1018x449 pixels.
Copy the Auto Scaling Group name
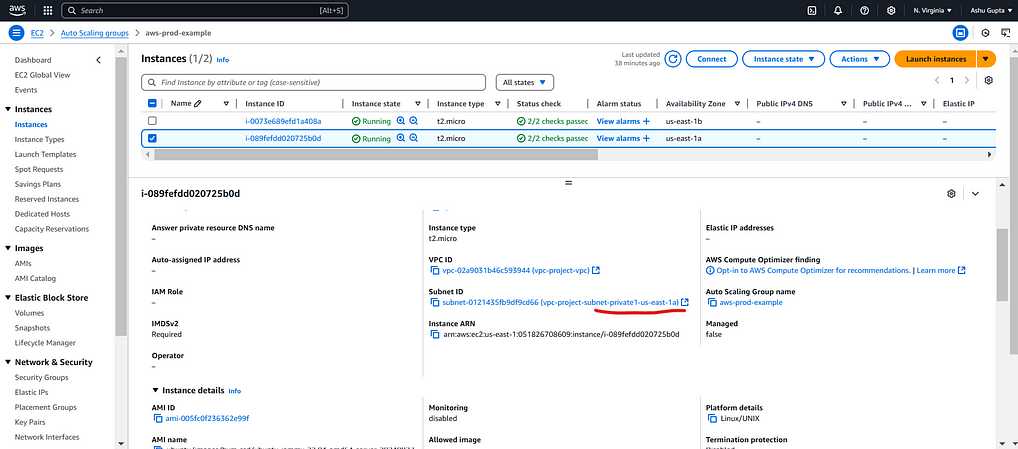(712, 302)
